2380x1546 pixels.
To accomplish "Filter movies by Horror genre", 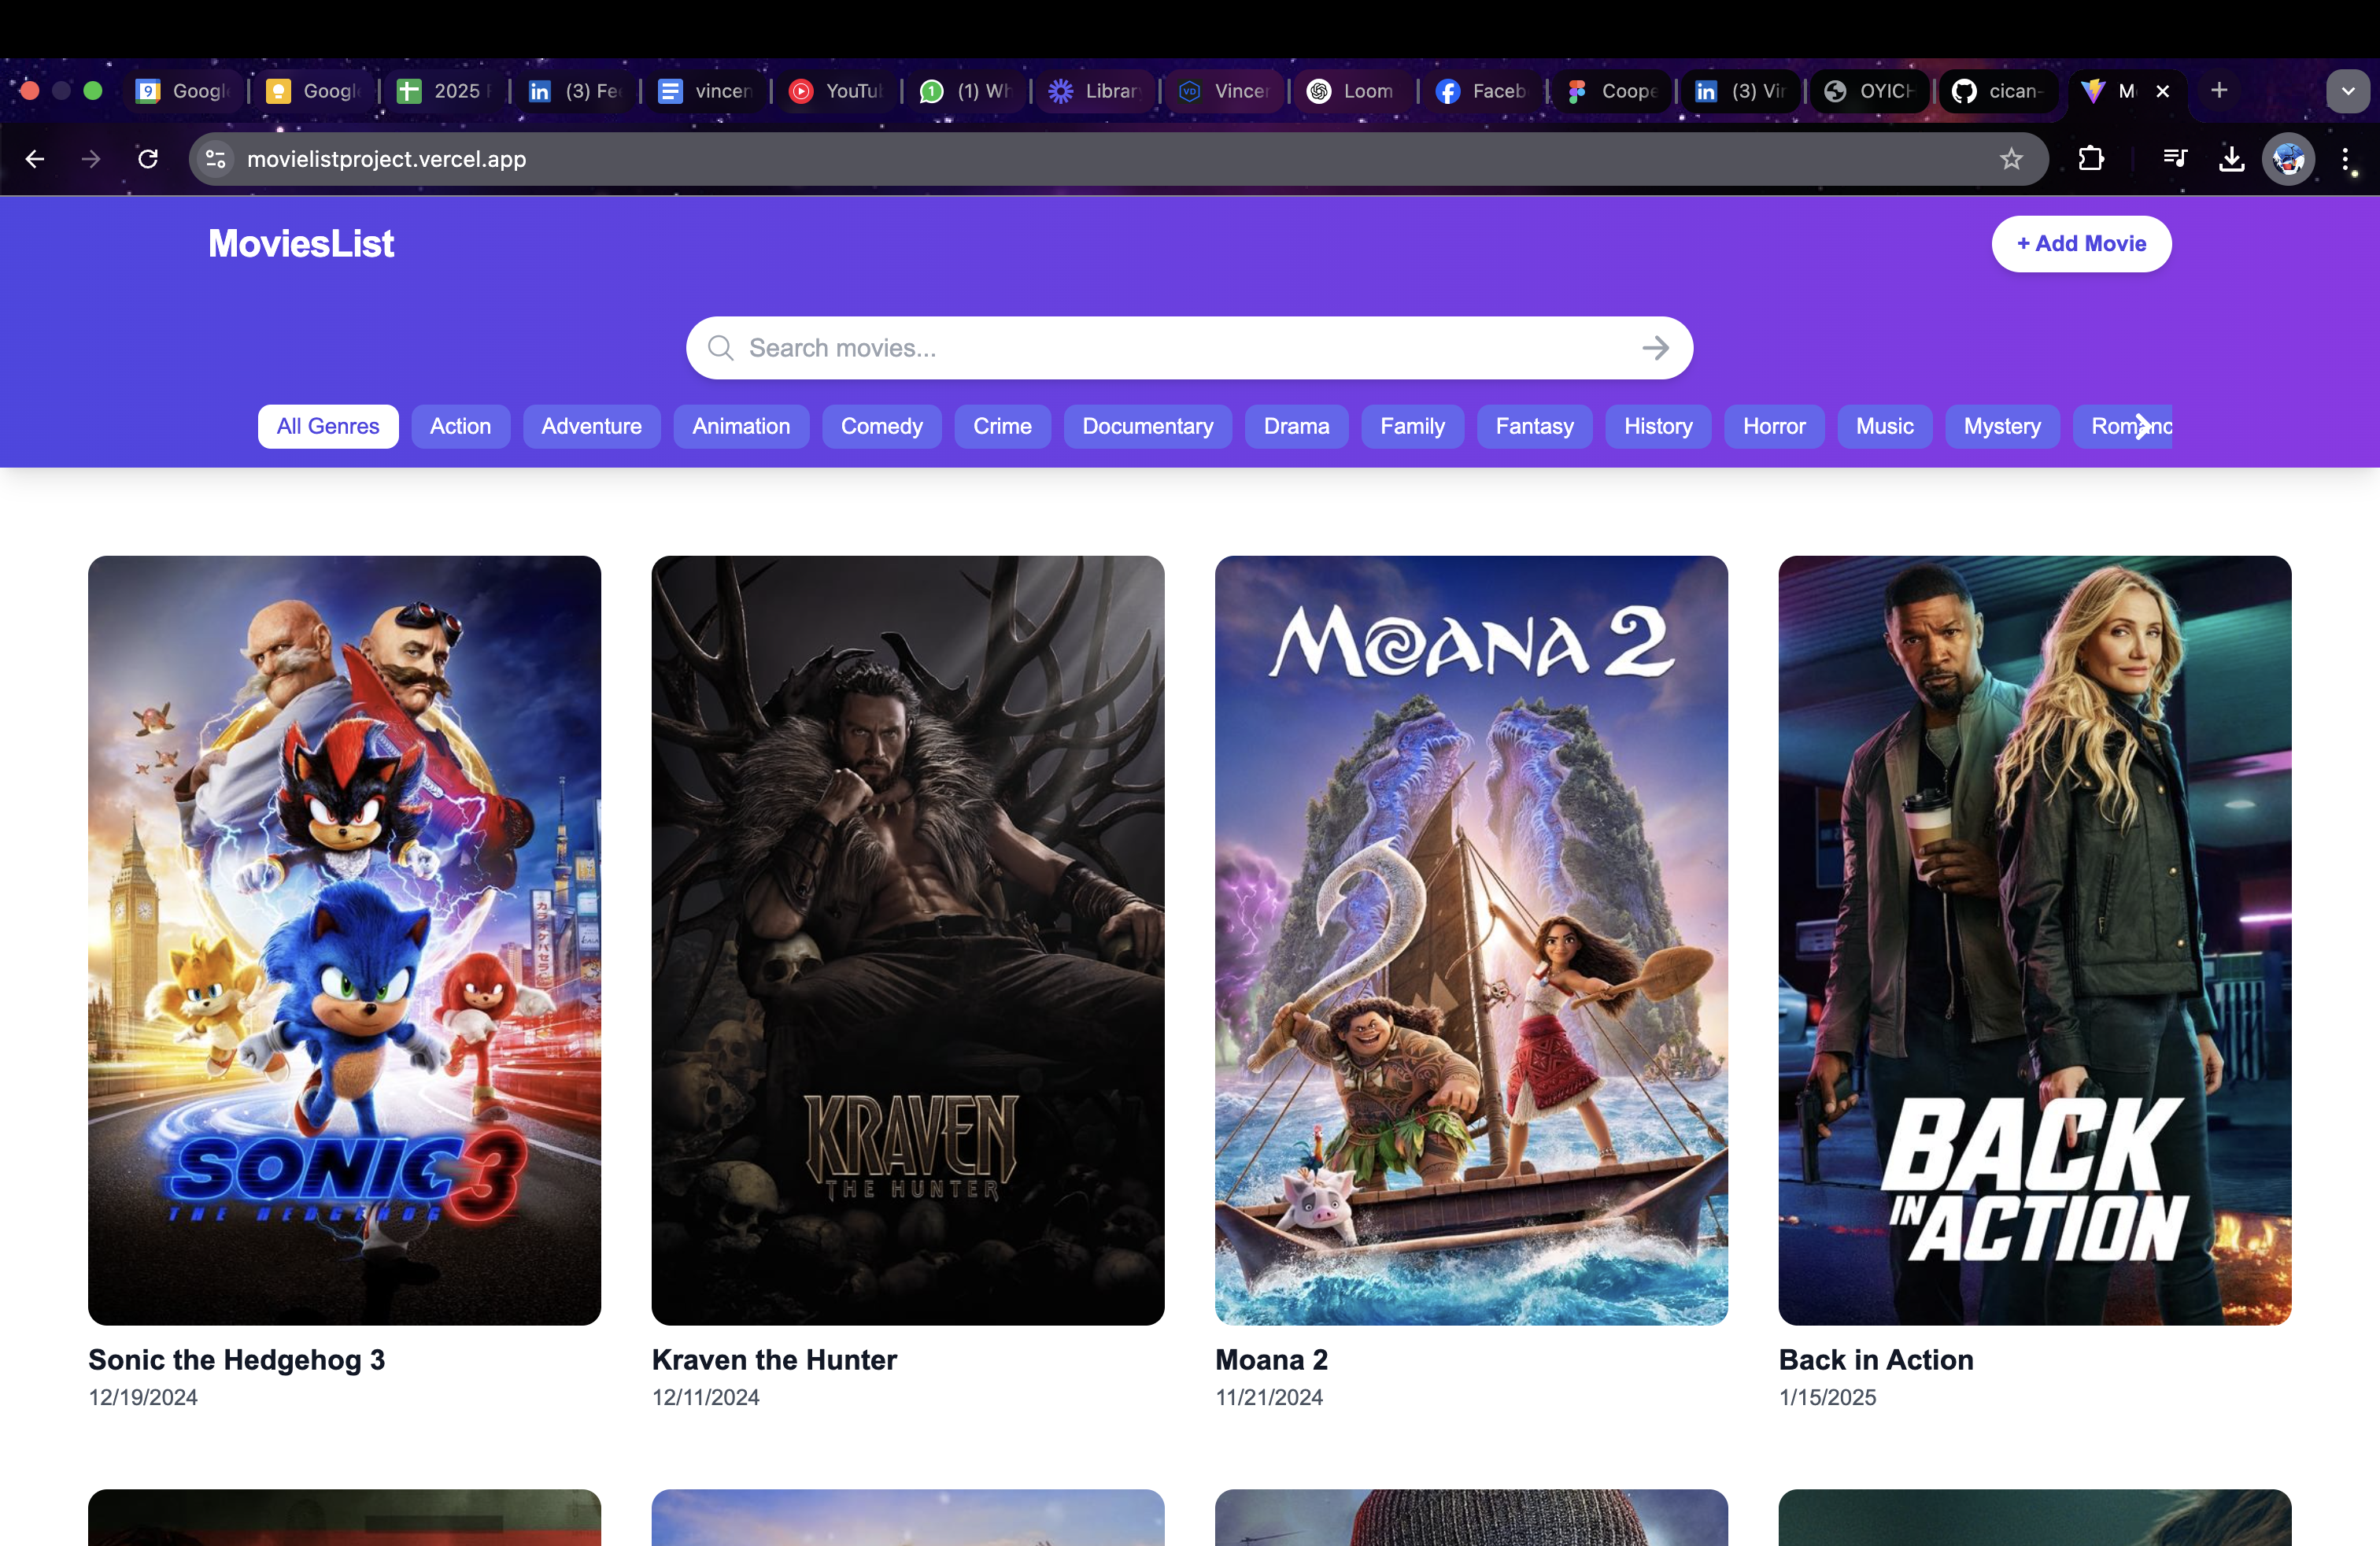I will pyautogui.click(x=1774, y=426).
